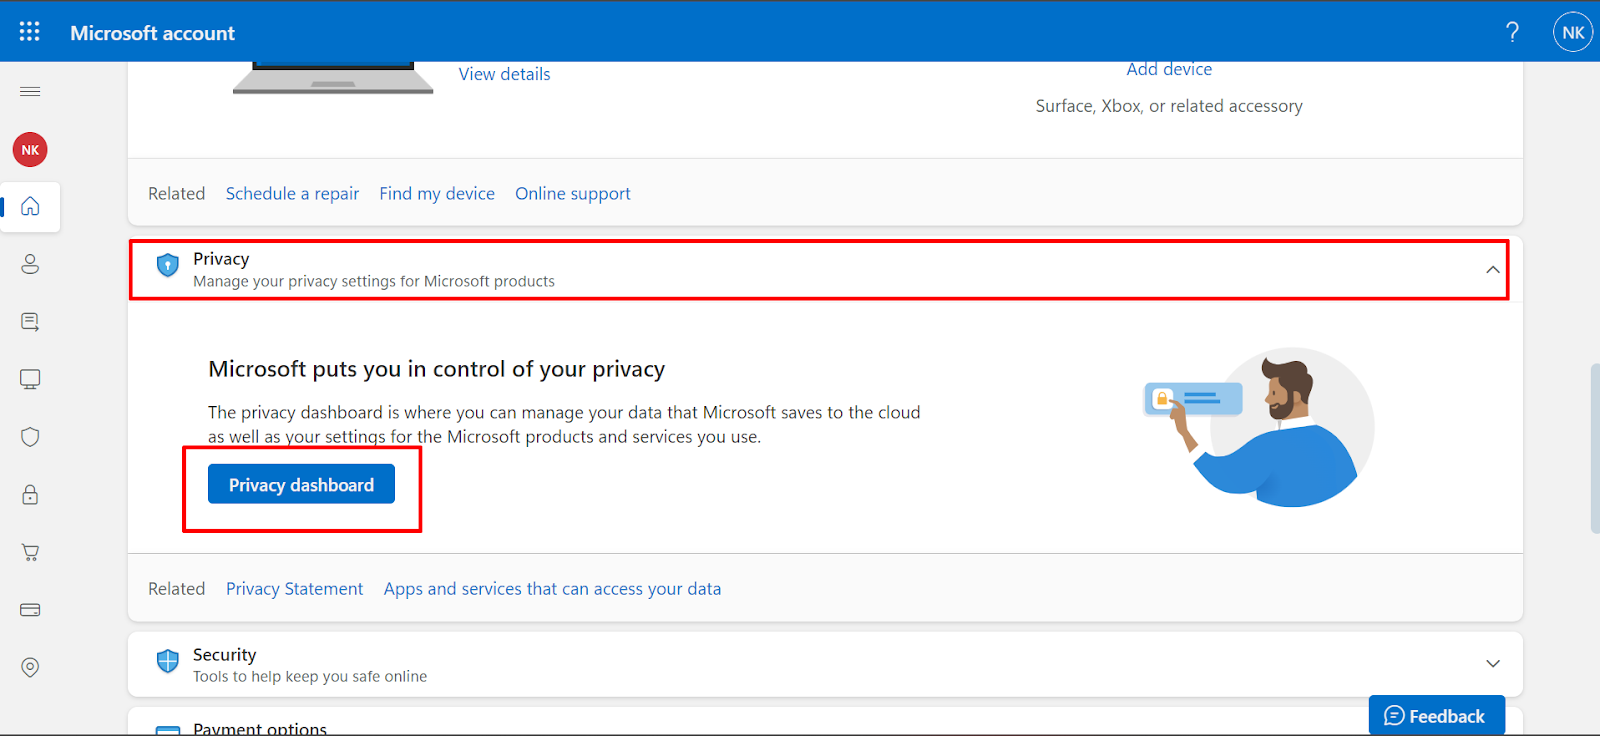1600x736 pixels.
Task: Open the NK account avatar in header
Action: click(1572, 32)
